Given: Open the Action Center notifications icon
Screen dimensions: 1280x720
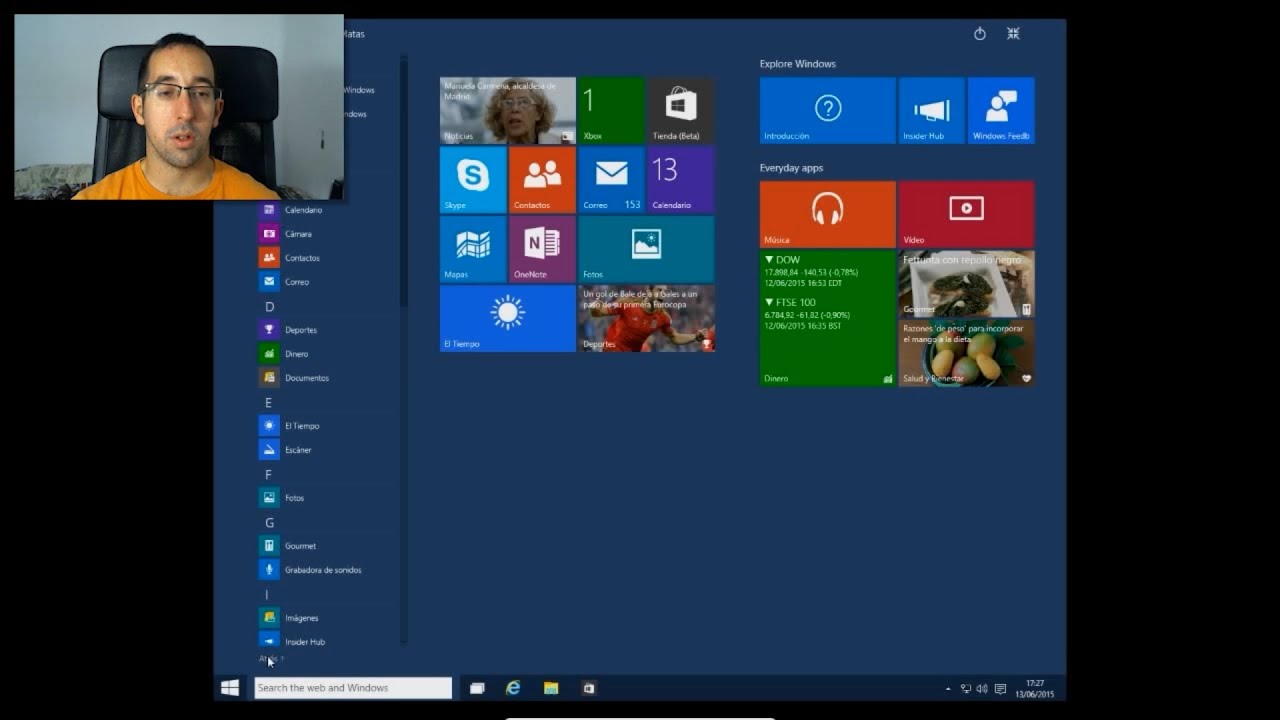Looking at the screenshot, I should click(1000, 689).
